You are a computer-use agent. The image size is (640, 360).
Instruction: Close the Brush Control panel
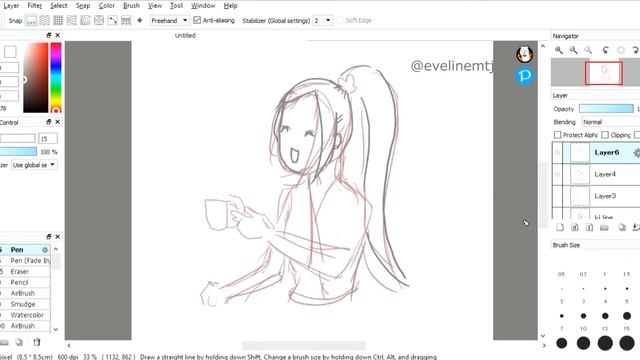58,122
